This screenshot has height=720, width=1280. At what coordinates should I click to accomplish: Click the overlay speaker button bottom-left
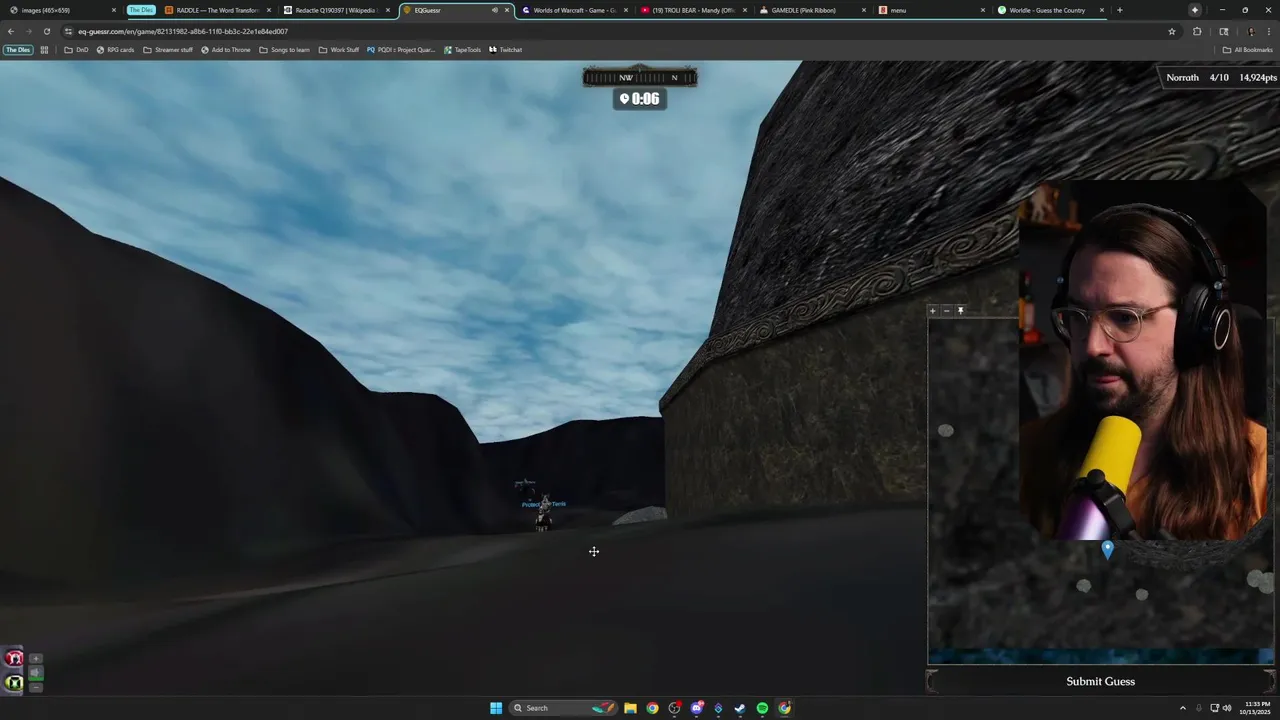[36, 673]
